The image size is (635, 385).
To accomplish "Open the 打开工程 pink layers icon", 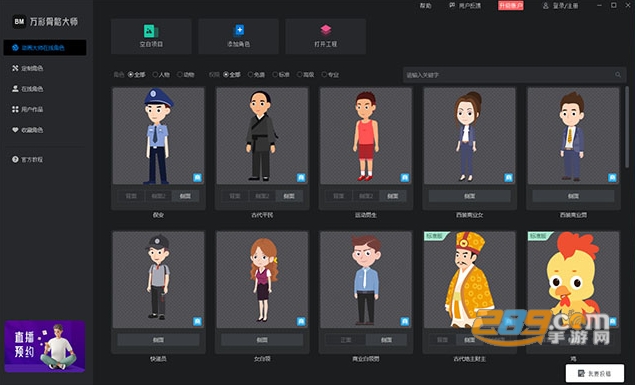I will [x=326, y=30].
